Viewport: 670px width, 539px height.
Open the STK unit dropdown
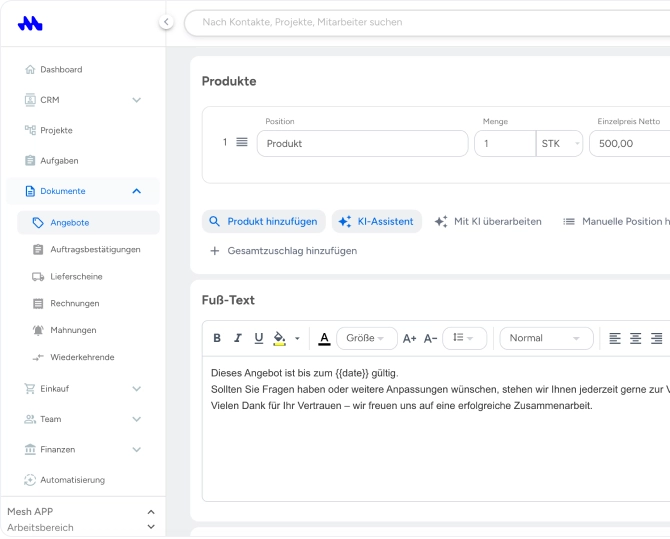click(559, 144)
